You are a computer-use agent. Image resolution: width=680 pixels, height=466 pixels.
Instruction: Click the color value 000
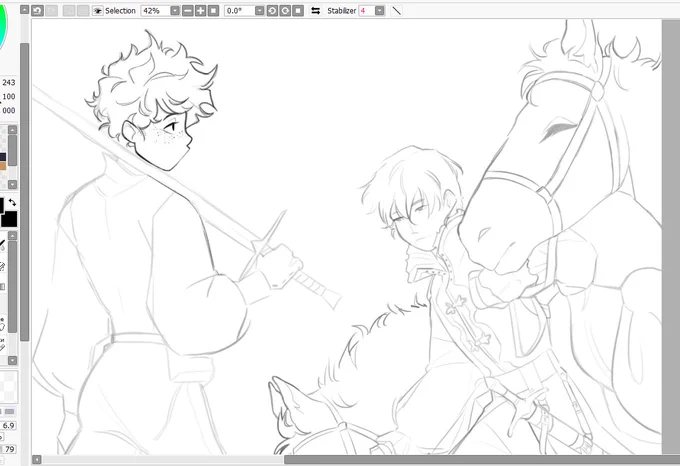coord(9,110)
